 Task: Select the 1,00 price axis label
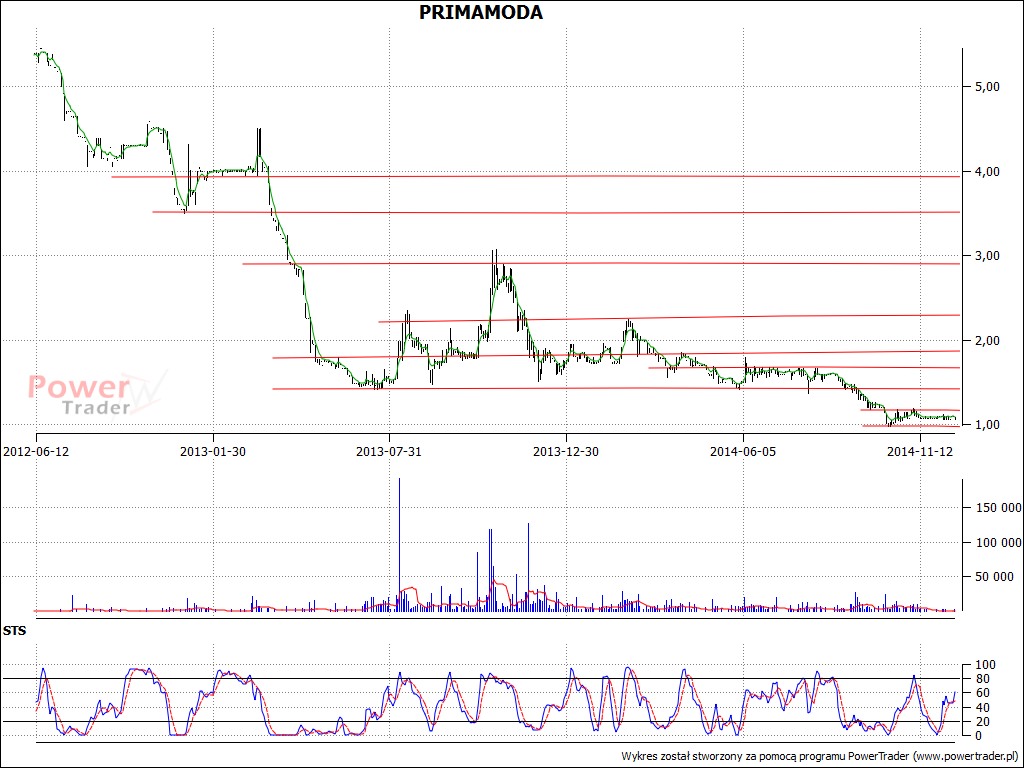986,425
